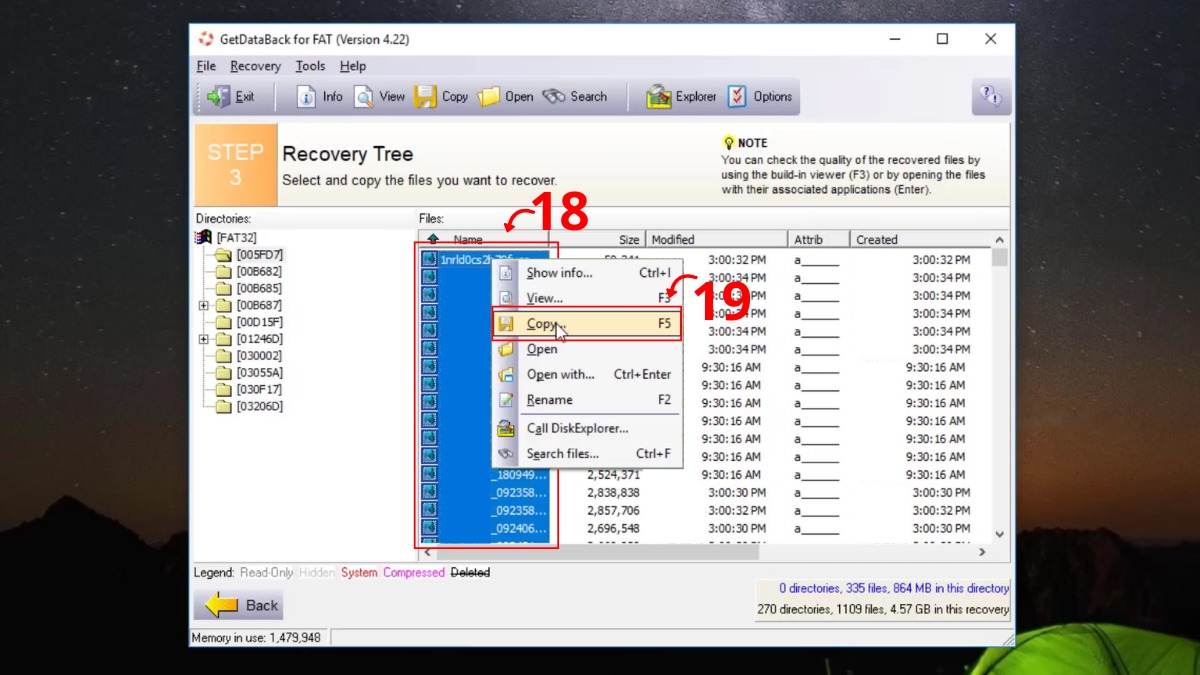Image resolution: width=1200 pixels, height=675 pixels.
Task: Click the file icon beside 1nrld0cs
Action: (429, 259)
